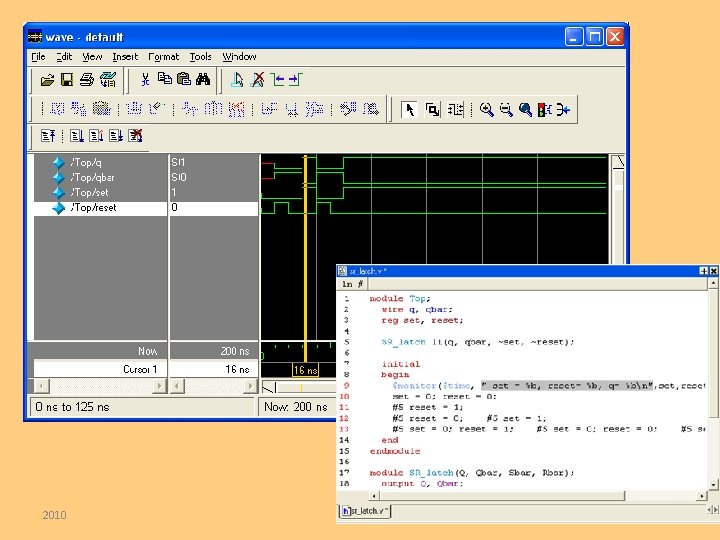
Task: Click the Find binoculars icon
Action: point(203,79)
